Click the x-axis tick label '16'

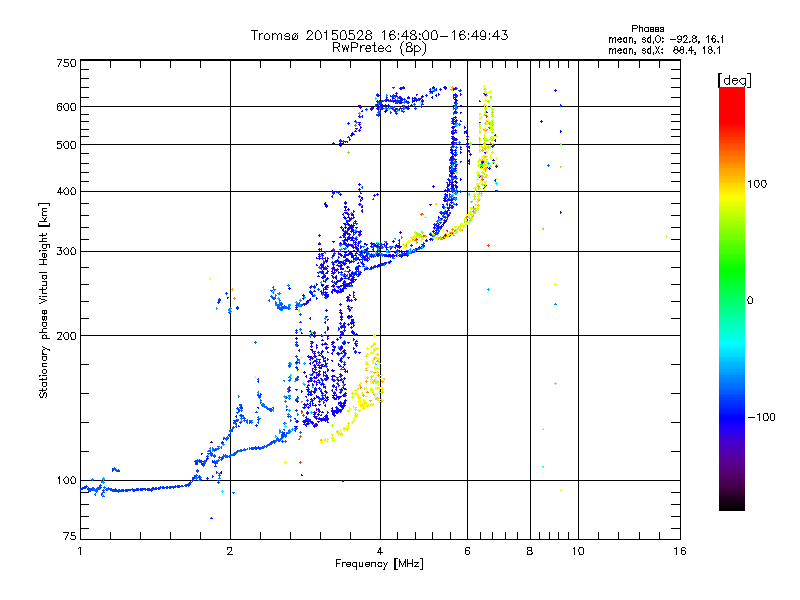(680, 551)
